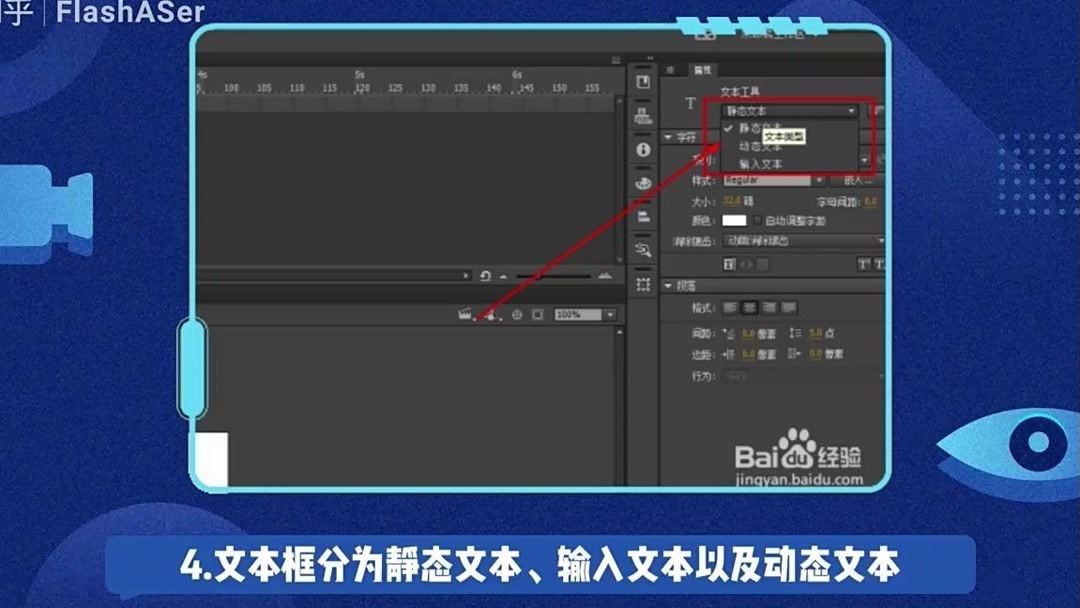Screen dimensions: 1080x608
Task: Click the info (i) icon in the right sidebar
Action: [x=643, y=148]
